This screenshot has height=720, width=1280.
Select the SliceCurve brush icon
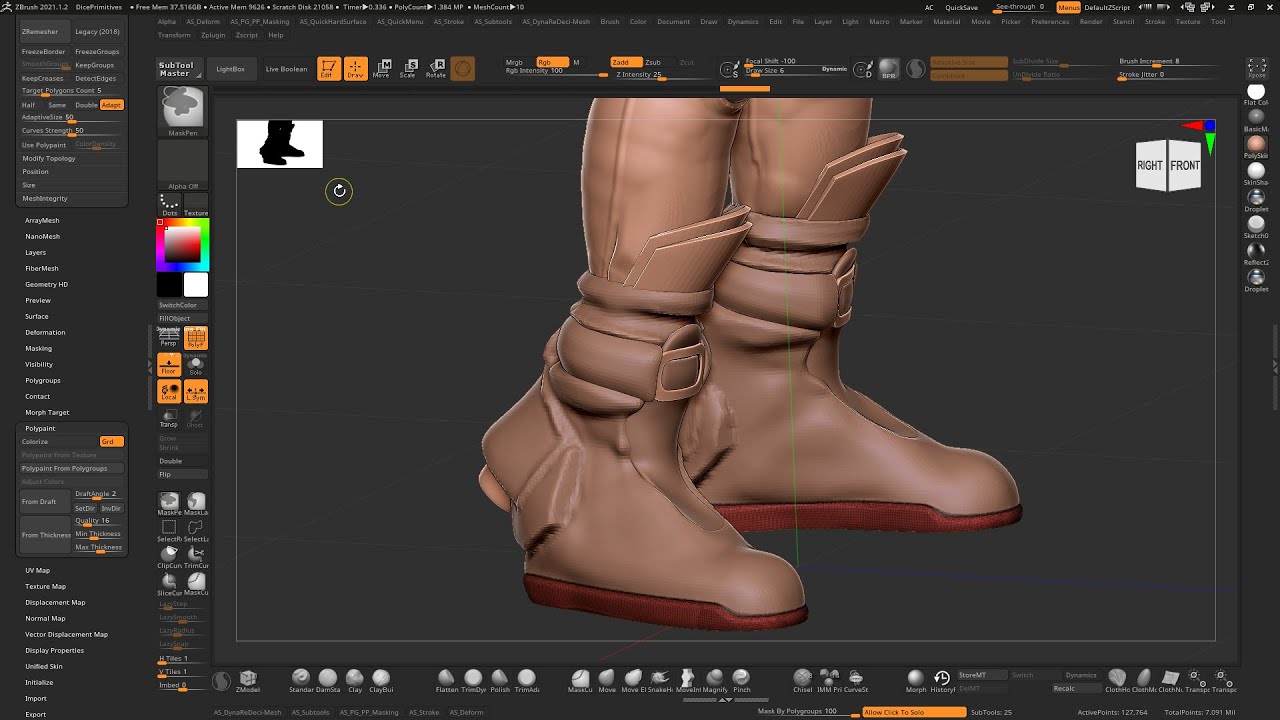point(169,584)
